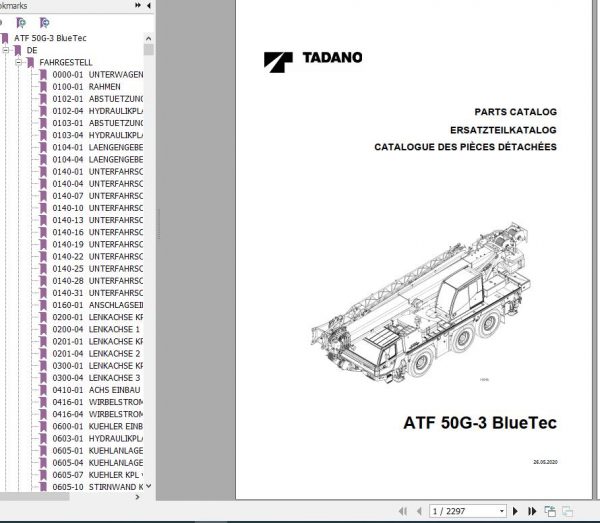Click the bookmark icon of 0600-01 KUEHLER
600x523 pixels.
point(43,427)
